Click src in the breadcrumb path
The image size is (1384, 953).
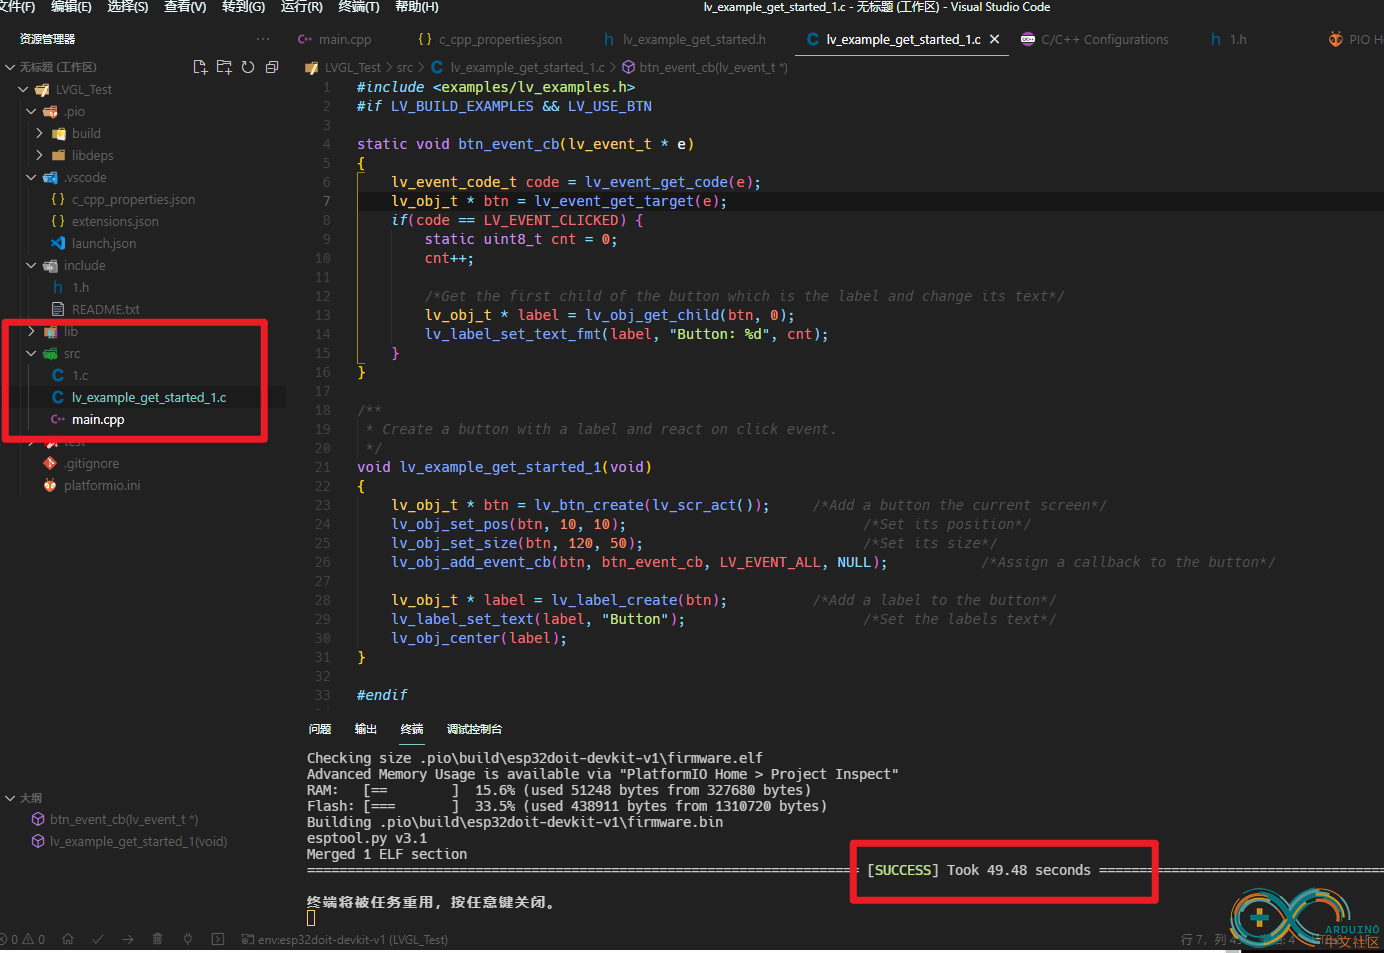pyautogui.click(x=405, y=67)
